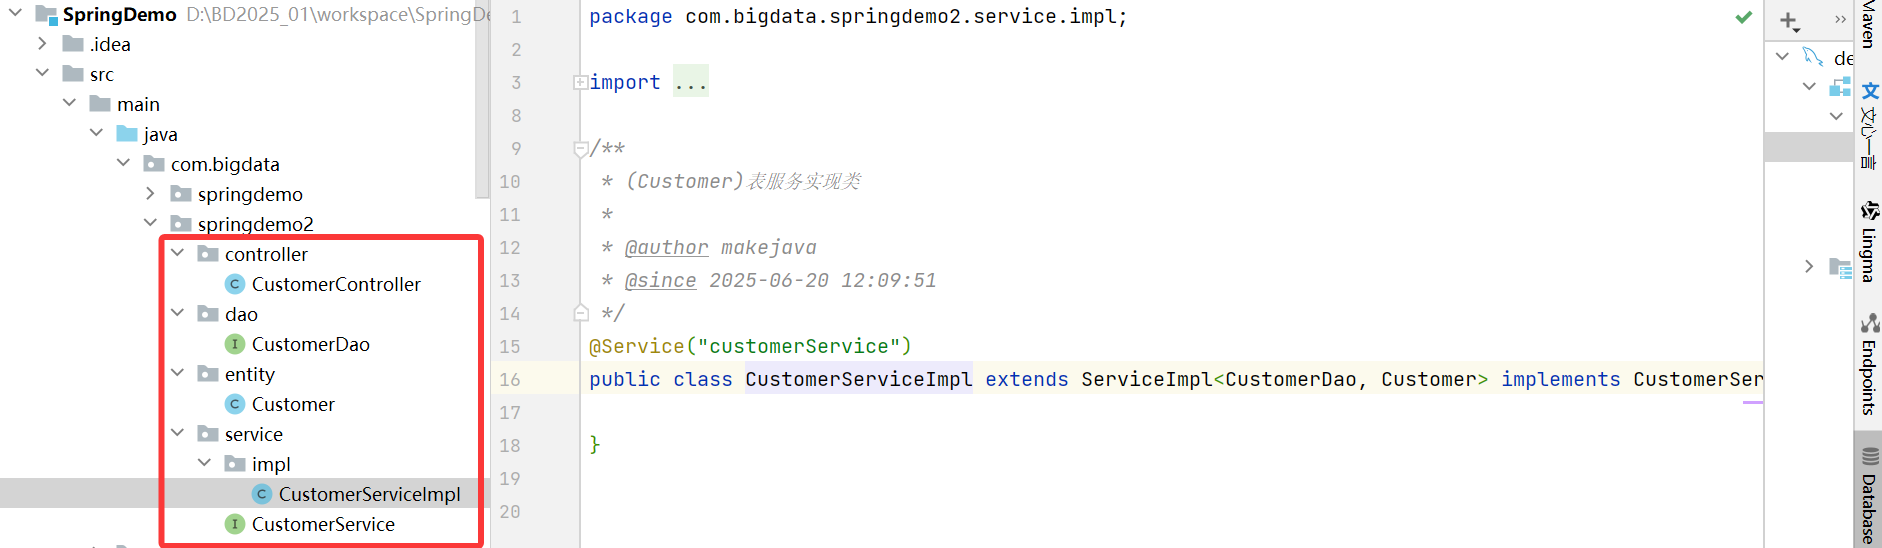Fold the Javadoc comment at line 9
Screen dimensions: 1882x548
pos(580,149)
